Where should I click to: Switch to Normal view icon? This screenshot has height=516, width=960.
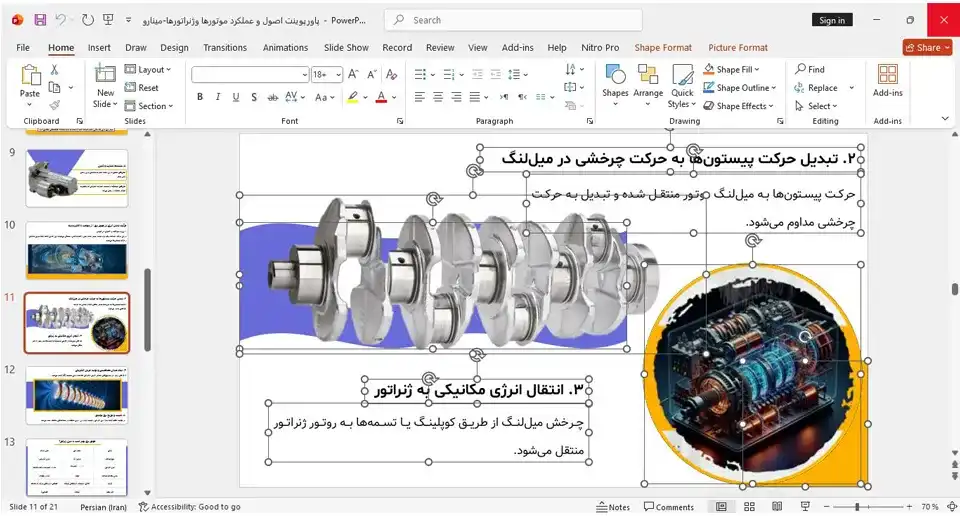coord(721,507)
